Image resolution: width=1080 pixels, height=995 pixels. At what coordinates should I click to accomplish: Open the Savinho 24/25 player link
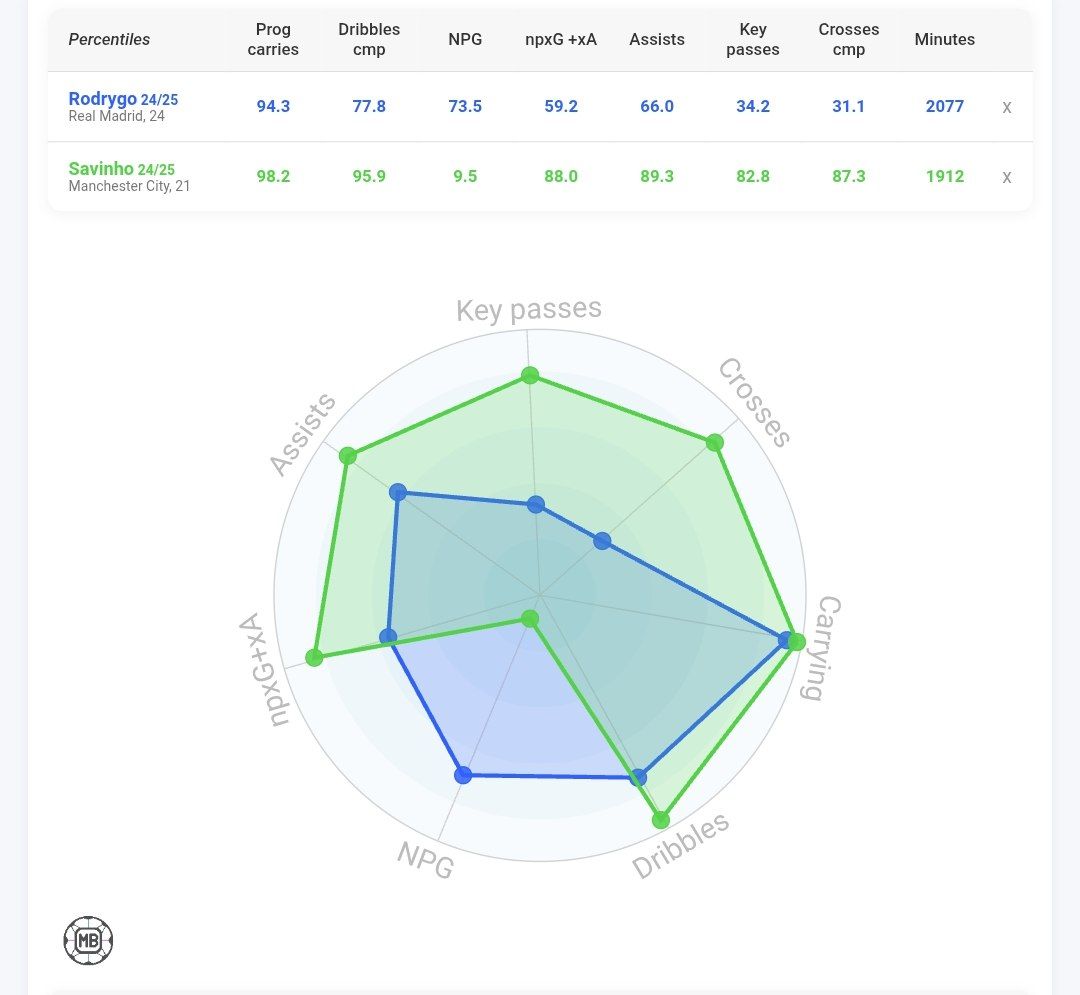(x=121, y=169)
